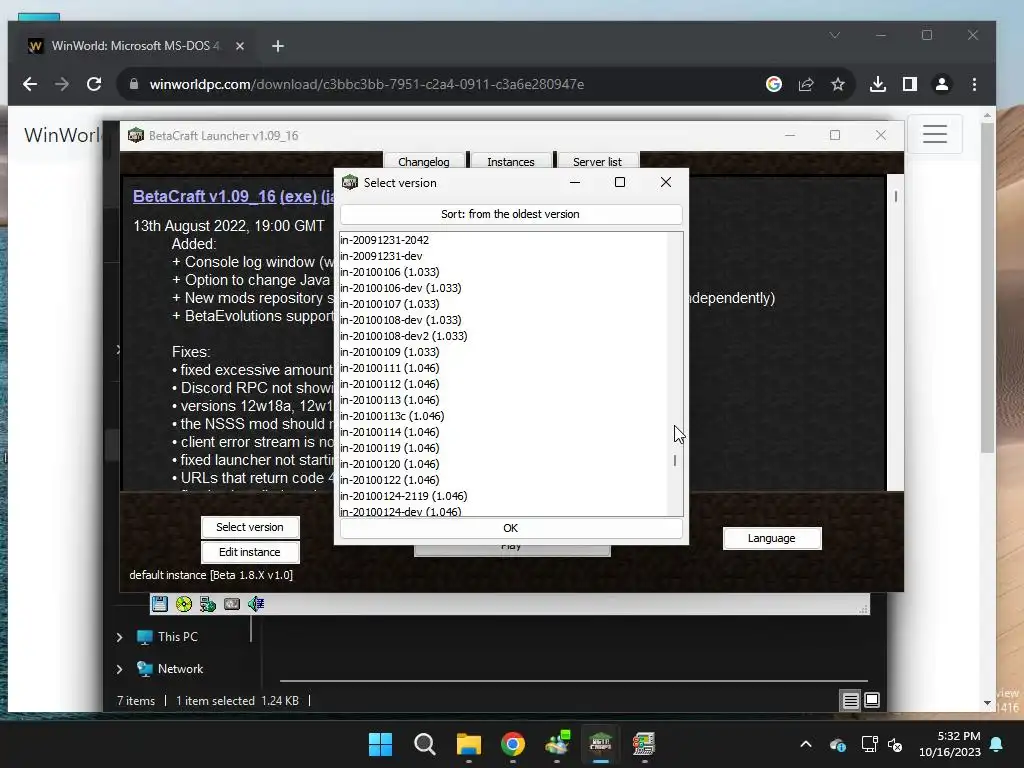Select version in-20100114 (1.046)
Screen dimensions: 1024x768
(x=503, y=432)
